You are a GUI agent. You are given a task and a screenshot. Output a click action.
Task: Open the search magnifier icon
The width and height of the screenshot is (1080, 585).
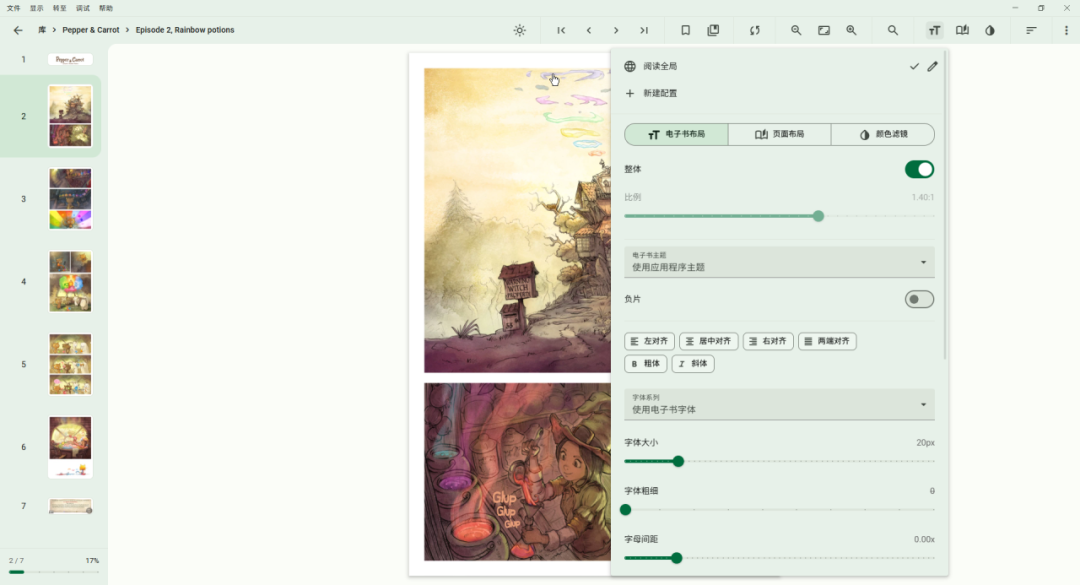(x=893, y=30)
